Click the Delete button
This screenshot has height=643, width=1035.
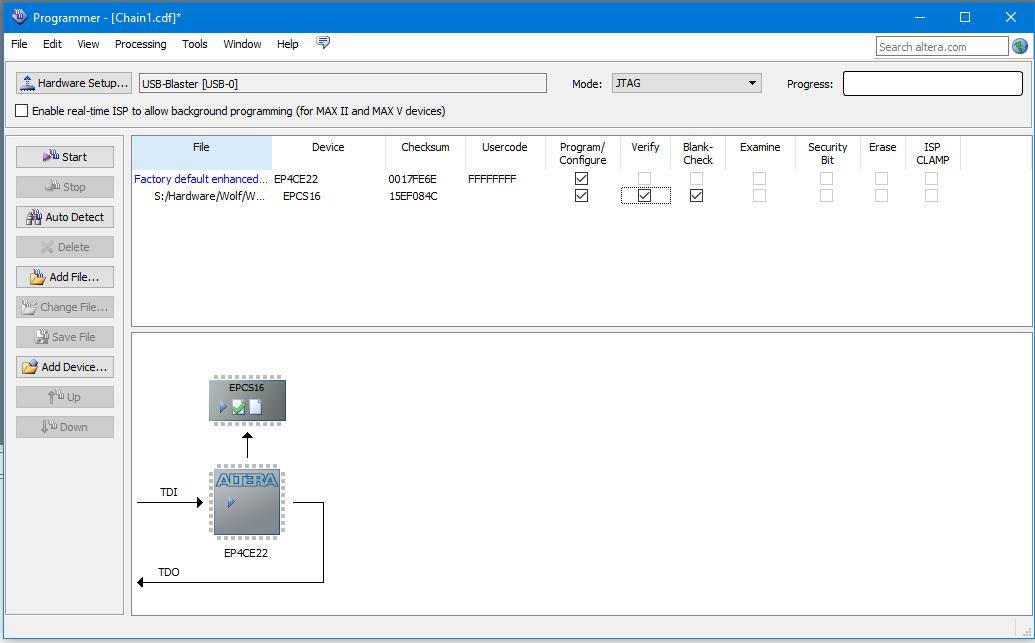point(65,247)
